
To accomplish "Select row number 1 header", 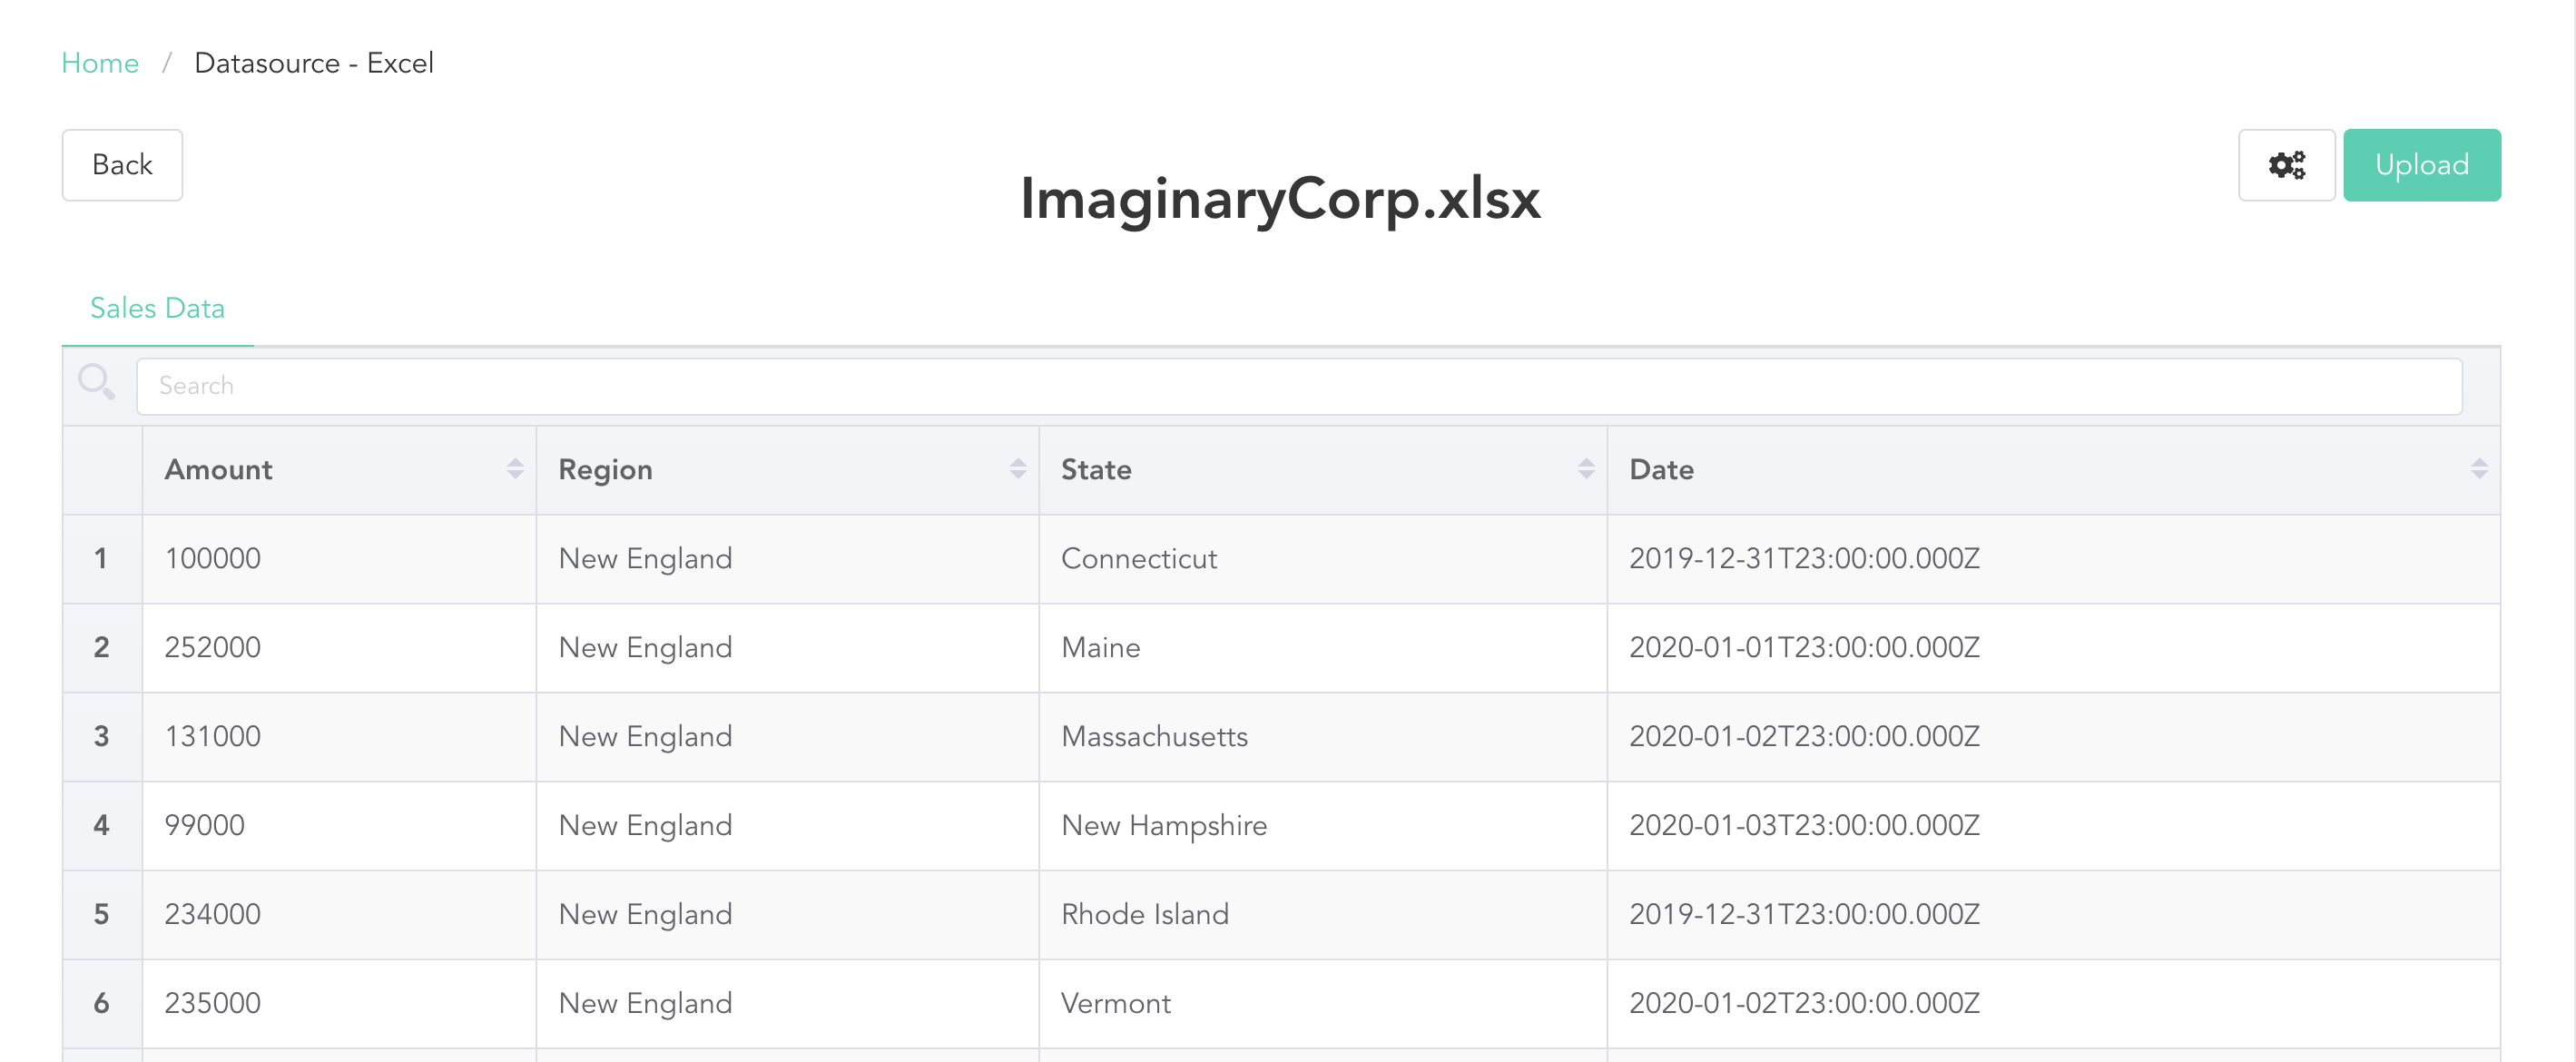I will click(101, 559).
